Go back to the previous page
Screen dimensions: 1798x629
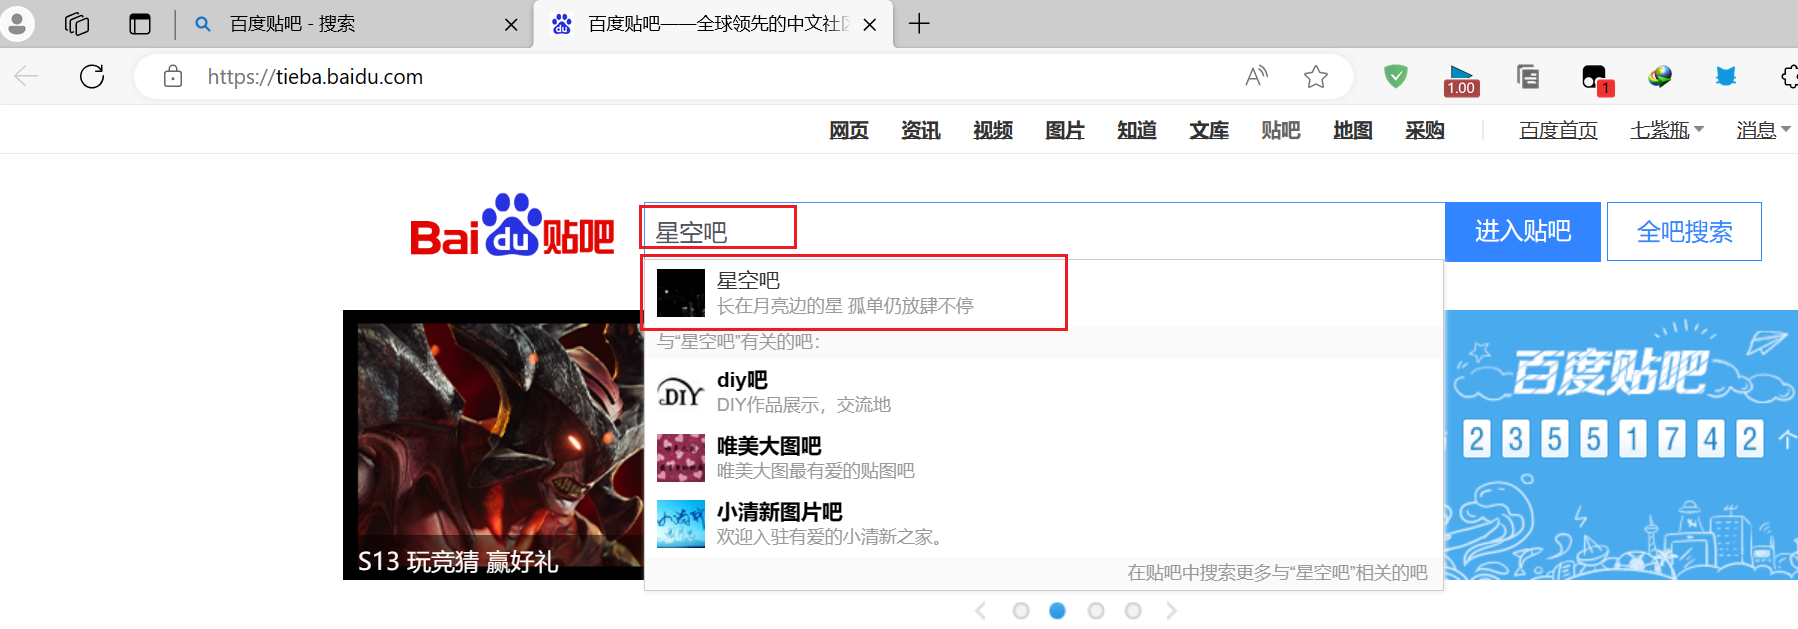coord(27,76)
